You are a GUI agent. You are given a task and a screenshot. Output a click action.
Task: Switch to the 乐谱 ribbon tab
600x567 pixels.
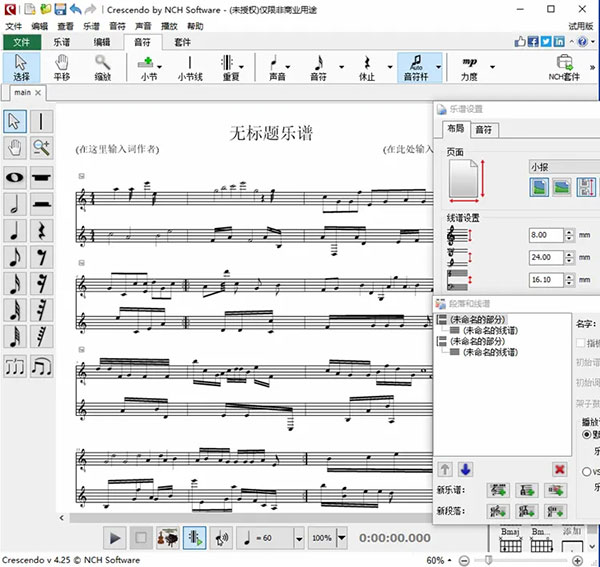click(61, 42)
